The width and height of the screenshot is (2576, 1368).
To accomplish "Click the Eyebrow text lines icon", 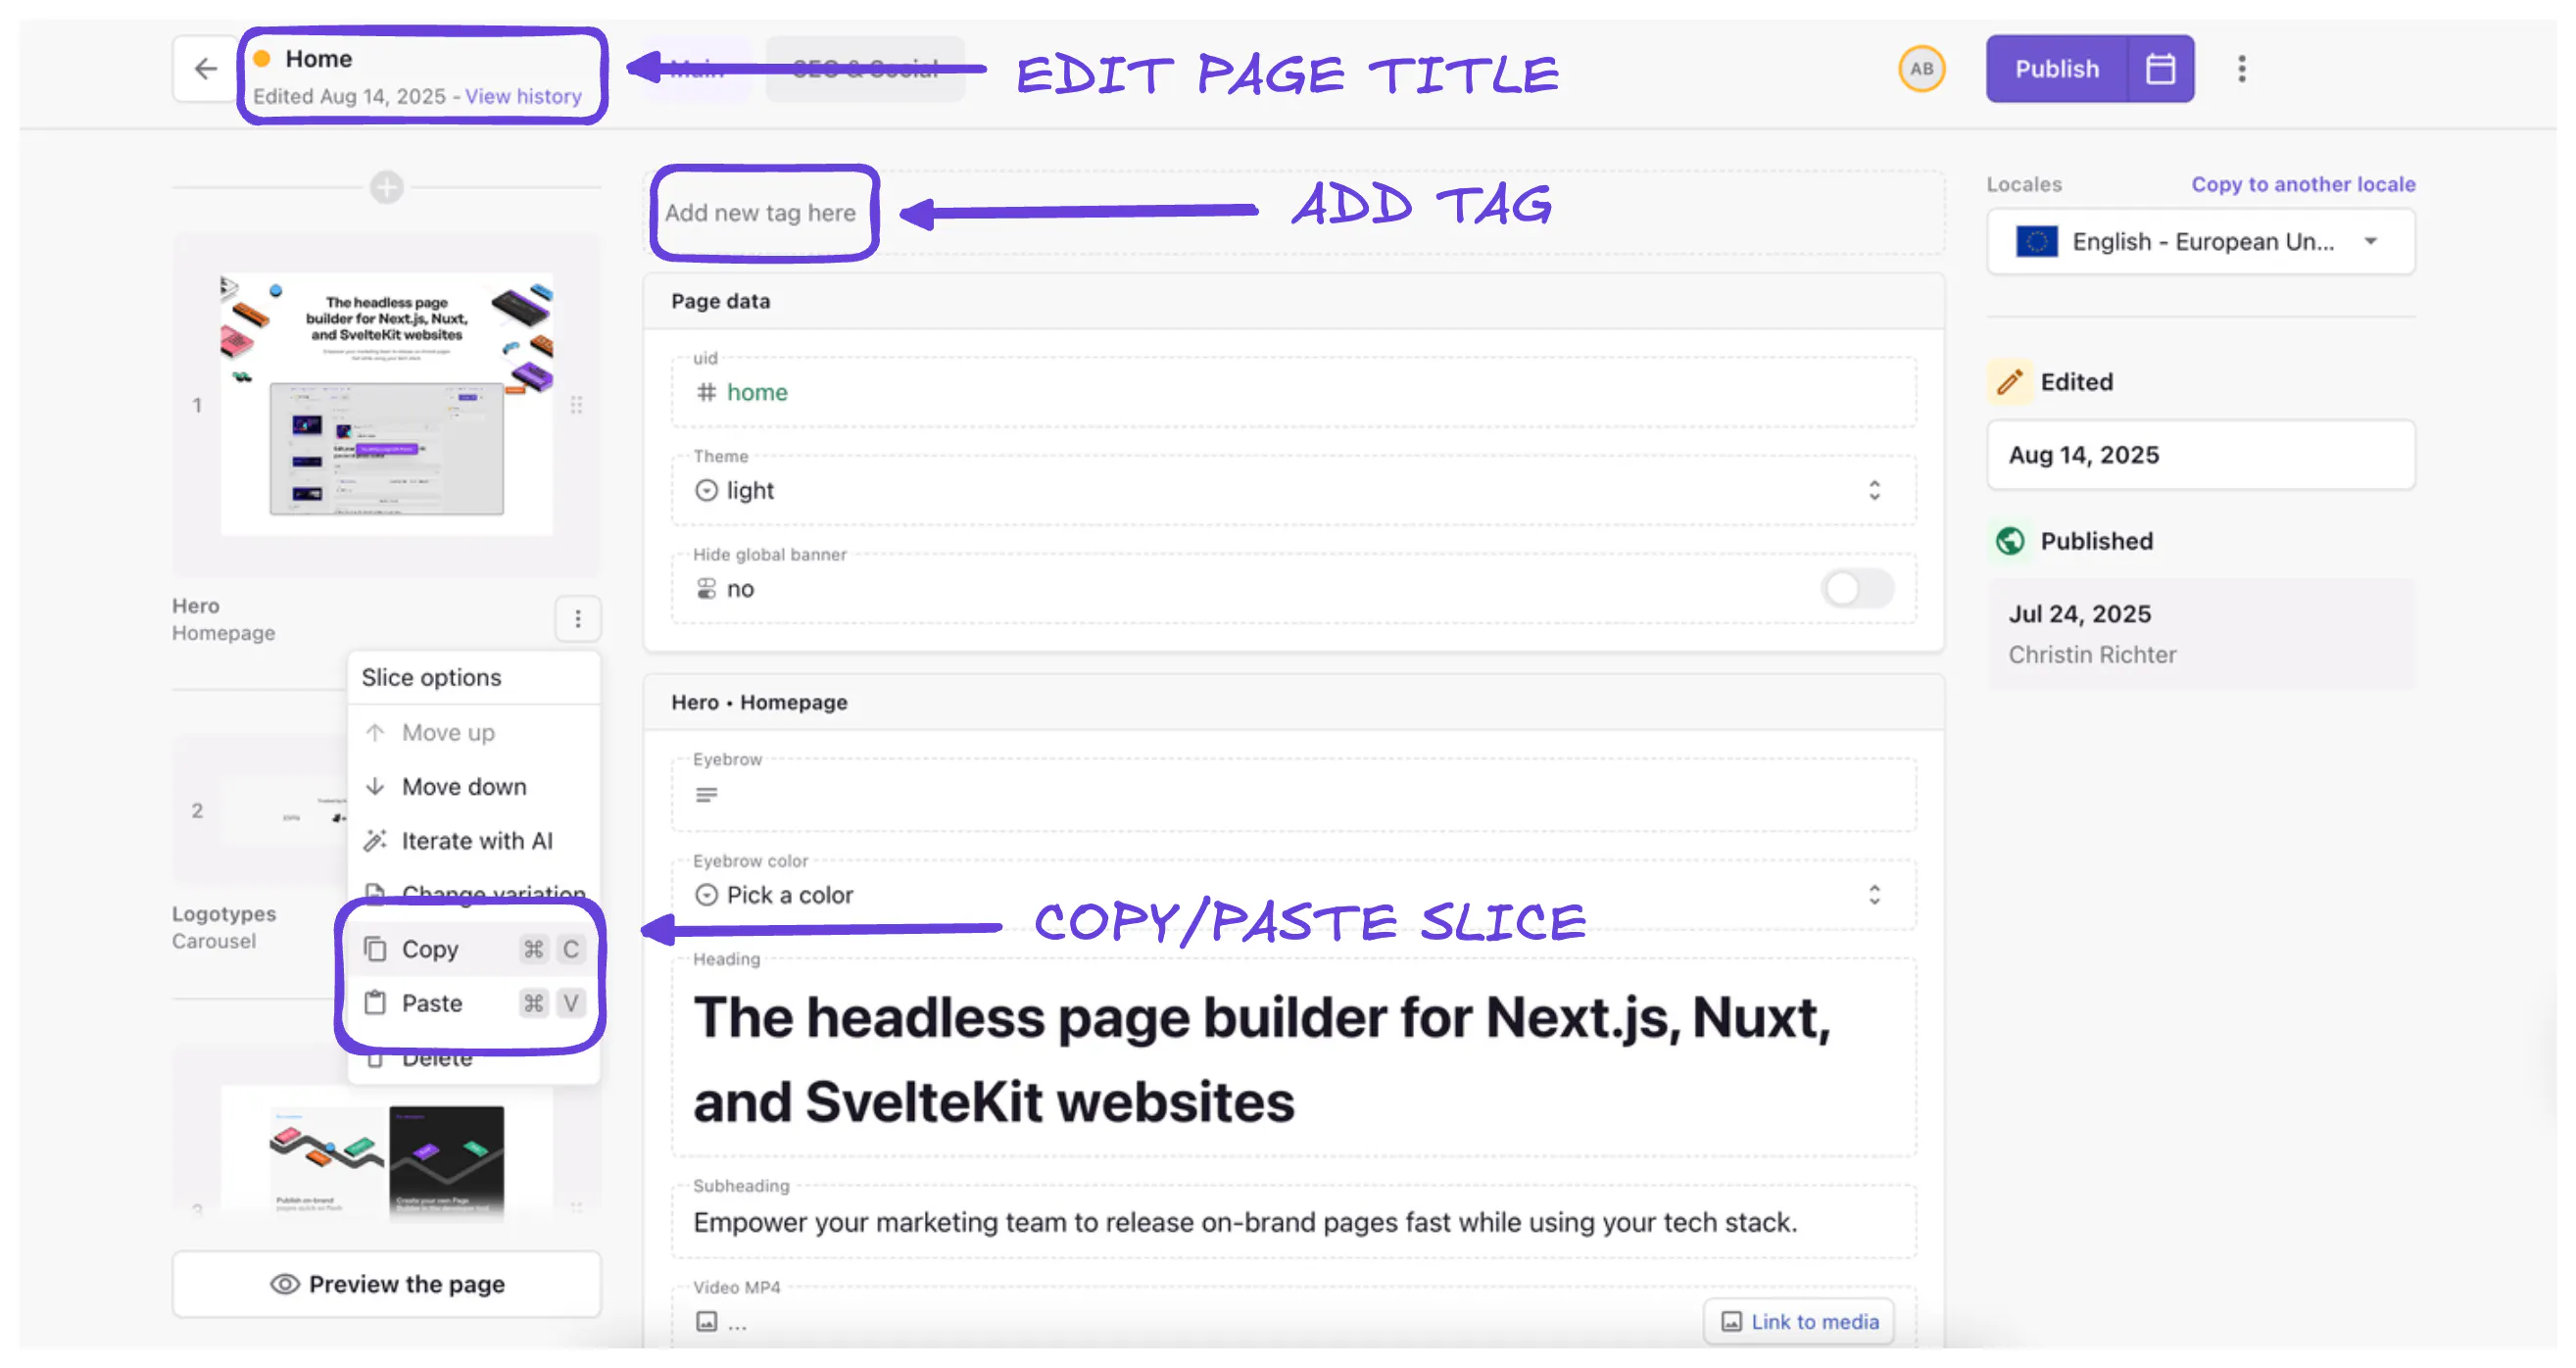I will tap(706, 795).
